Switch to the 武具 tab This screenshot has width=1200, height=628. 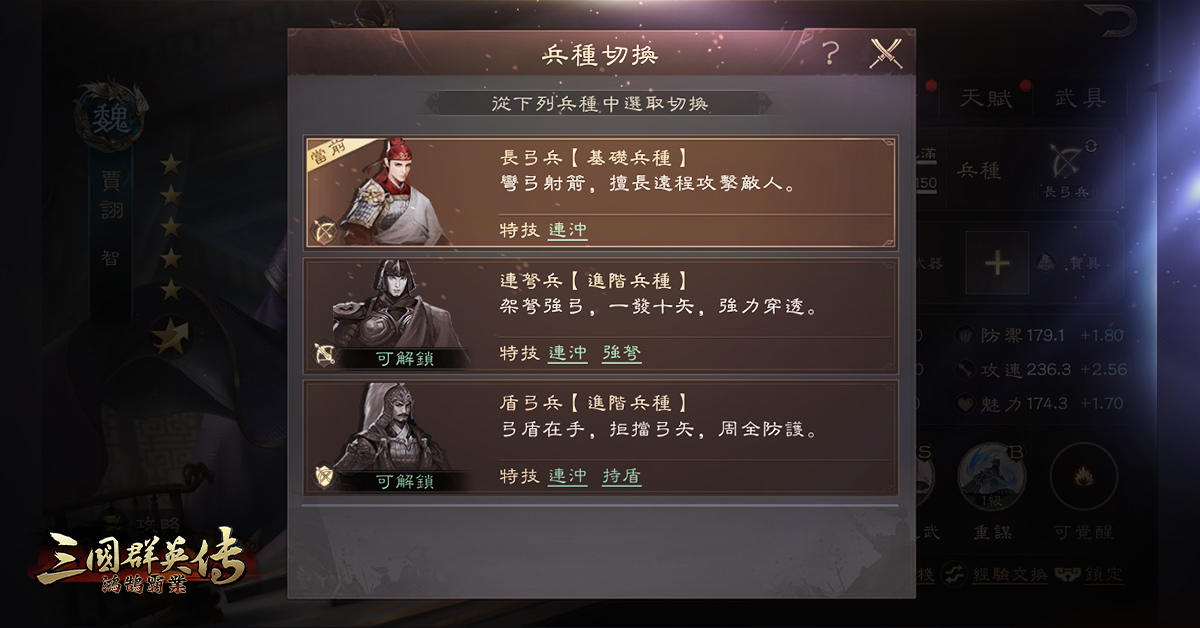tap(1081, 98)
